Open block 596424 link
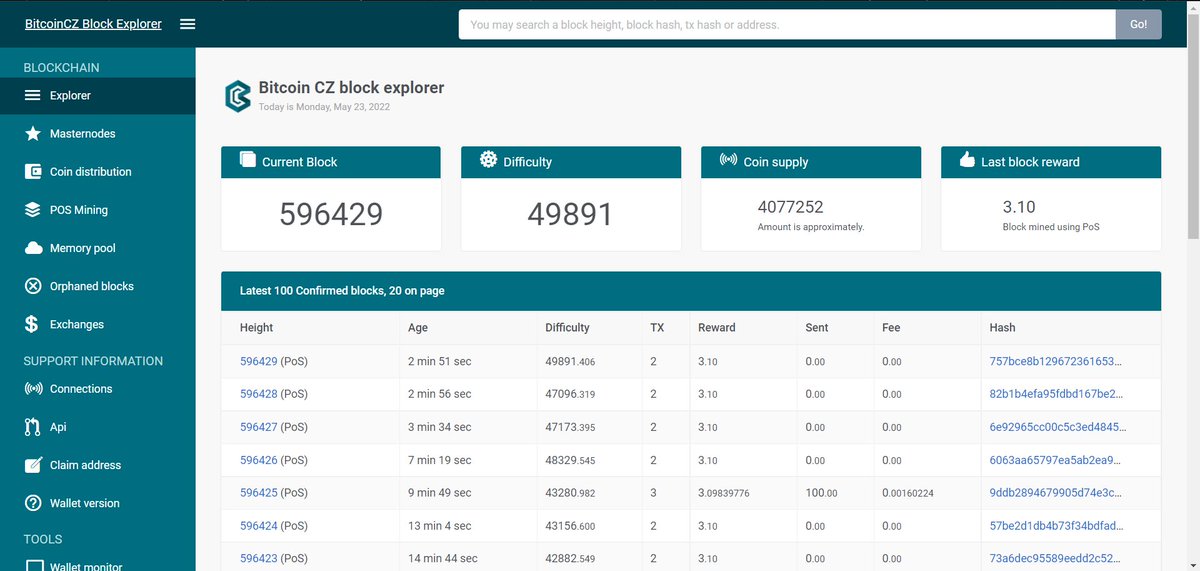Screen dimensions: 1200x571 259,526
